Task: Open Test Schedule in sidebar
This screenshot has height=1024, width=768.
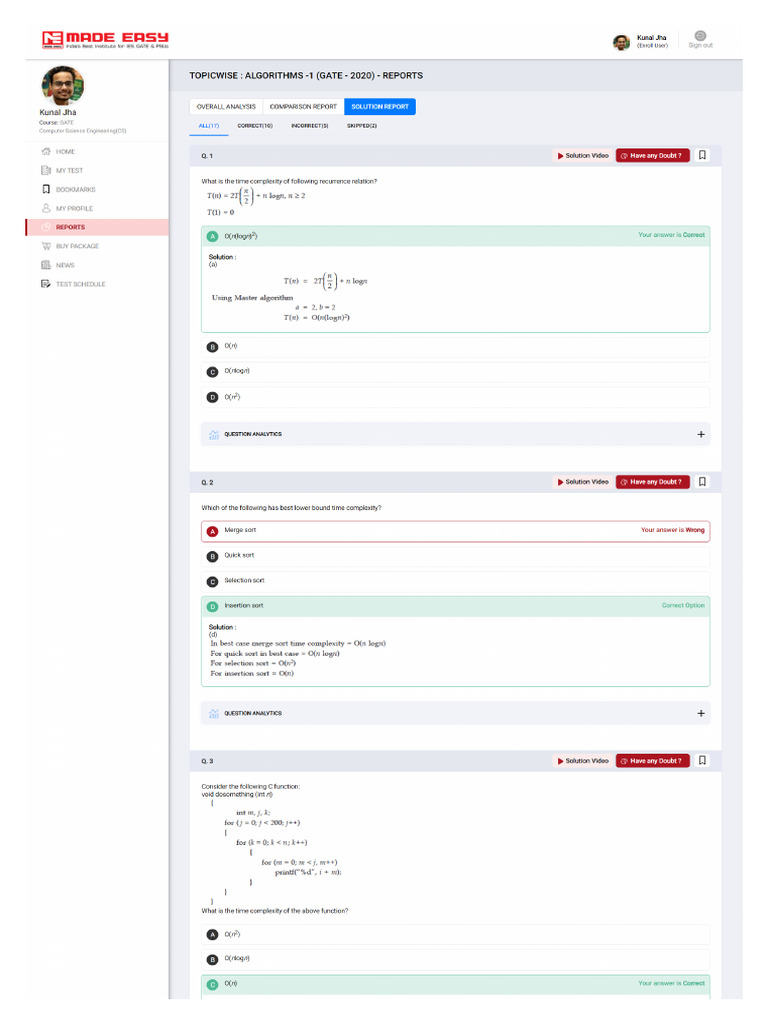Action: tap(79, 284)
